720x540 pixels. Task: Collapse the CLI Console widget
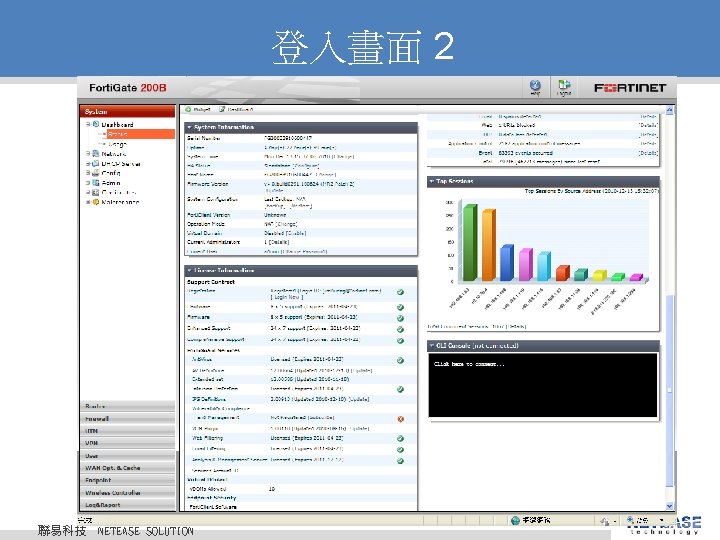432,345
